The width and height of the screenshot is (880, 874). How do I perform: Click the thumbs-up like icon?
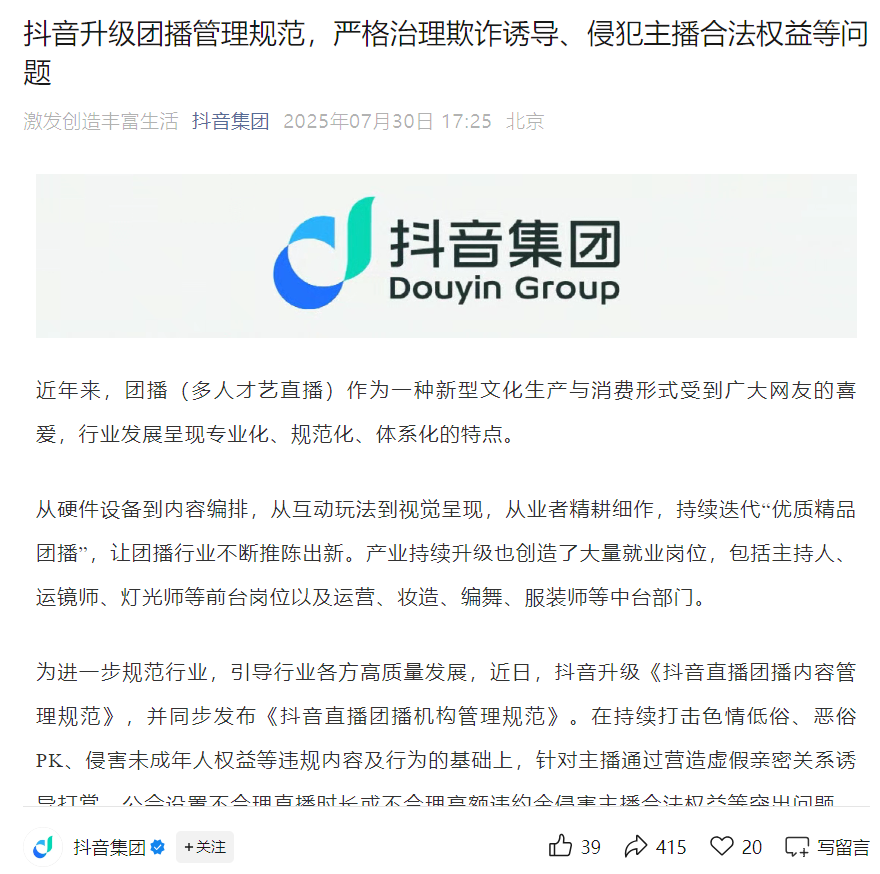pyautogui.click(x=560, y=846)
